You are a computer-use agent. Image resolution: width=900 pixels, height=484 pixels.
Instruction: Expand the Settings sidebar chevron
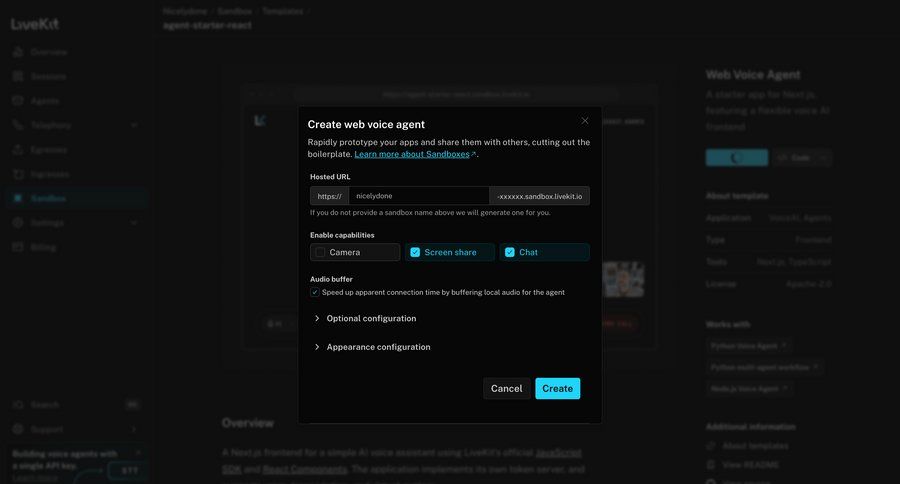pyautogui.click(x=134, y=223)
